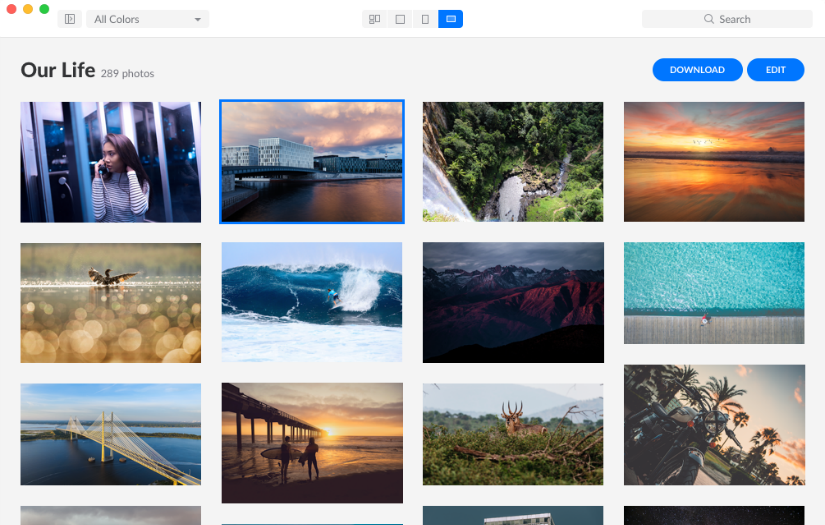Select the landscape thumbnails layout view
Image resolution: width=825 pixels, height=525 pixels.
(x=450, y=19)
